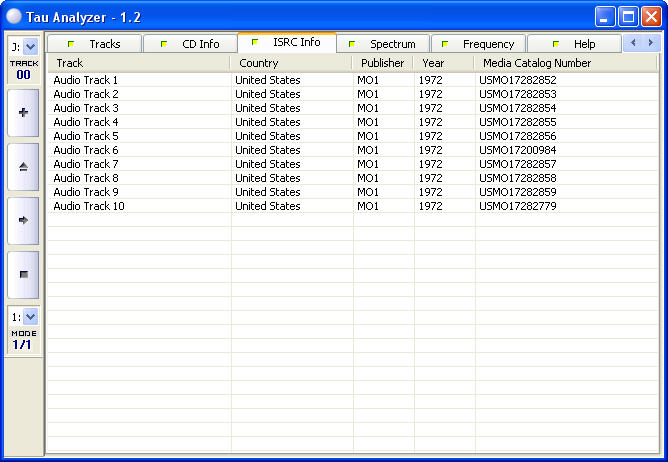Select row Audio Track 7
This screenshot has height=462, width=668.
pos(353,164)
